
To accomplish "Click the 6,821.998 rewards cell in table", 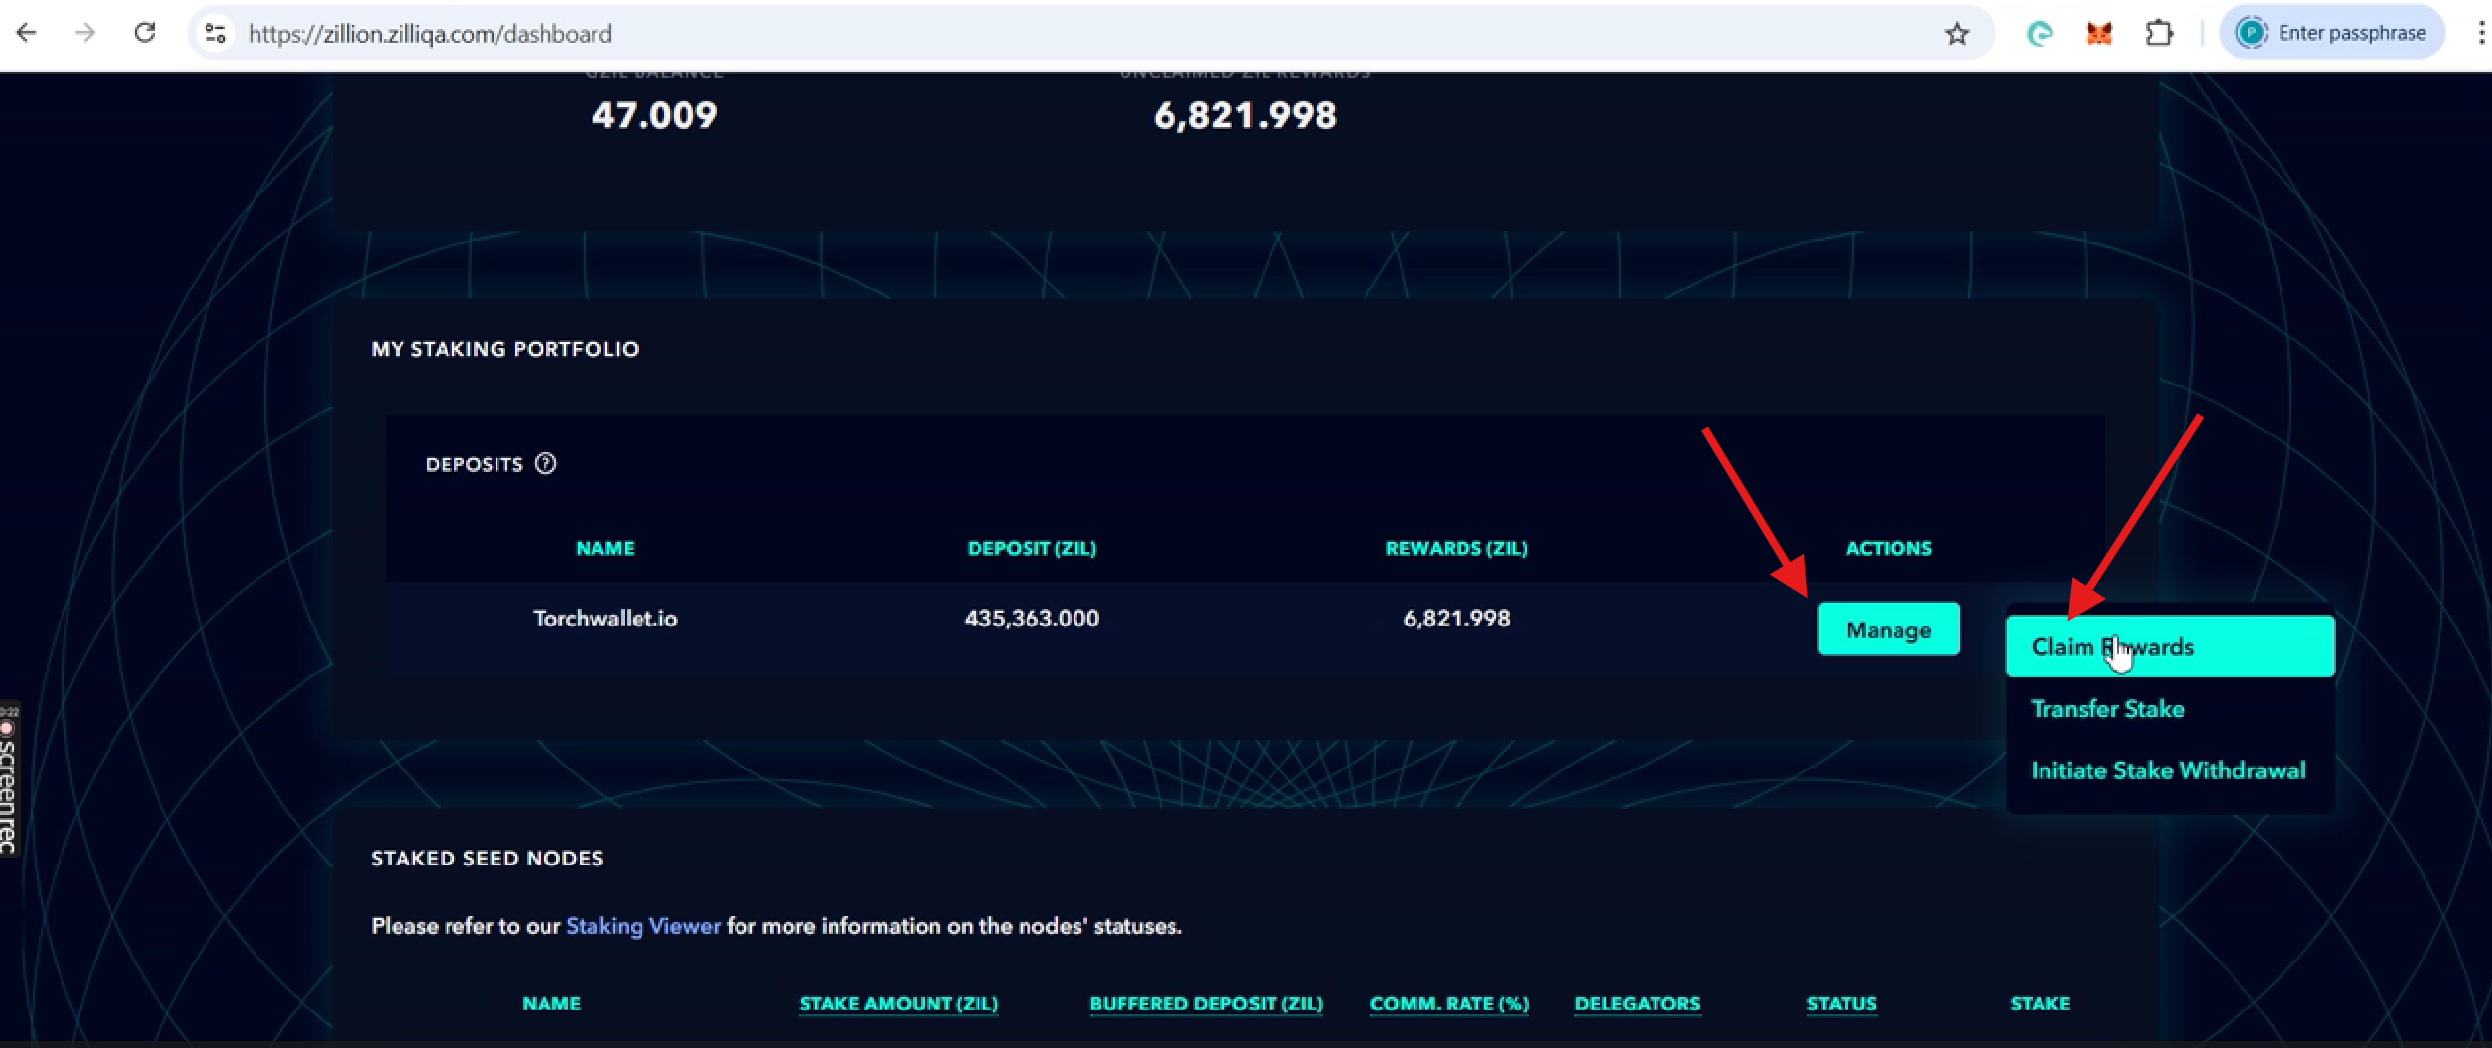I will tap(1456, 618).
